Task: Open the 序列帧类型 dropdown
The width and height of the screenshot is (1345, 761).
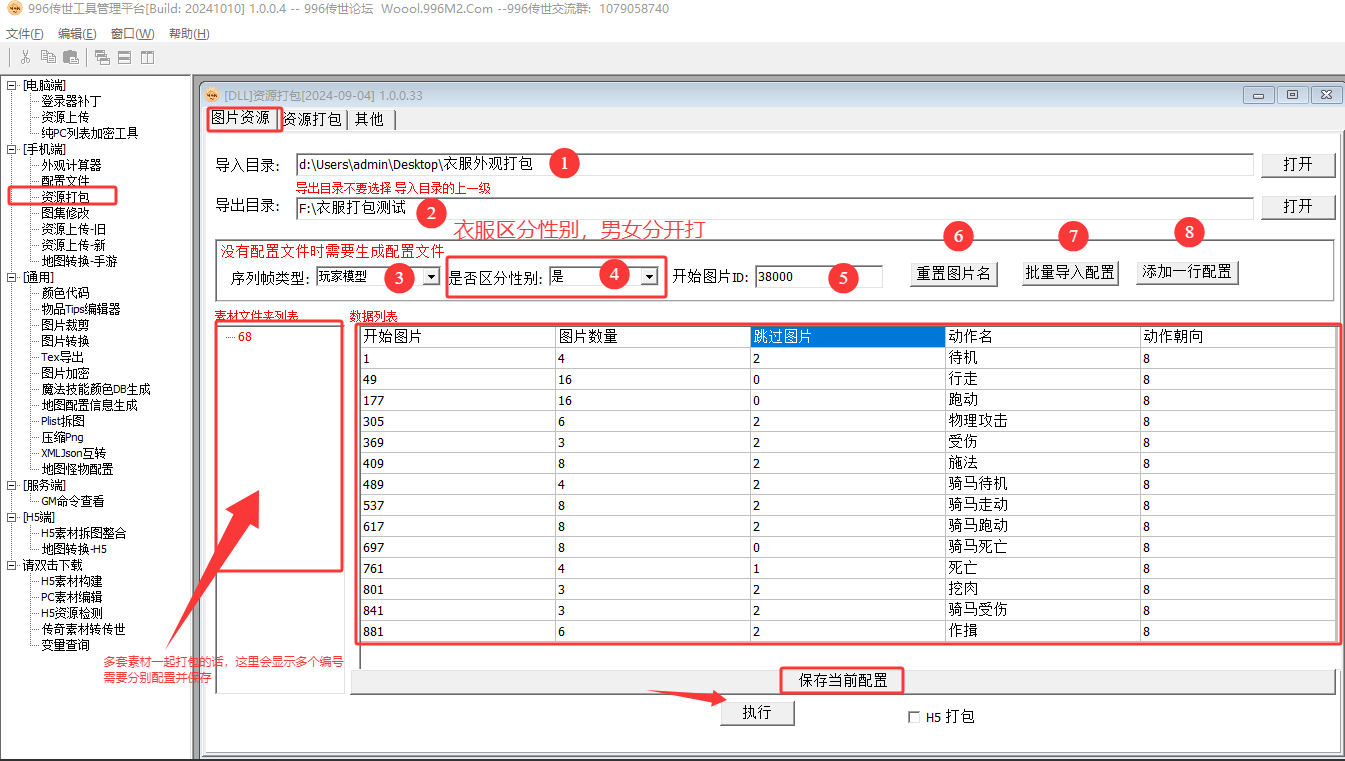Action: pyautogui.click(x=431, y=276)
